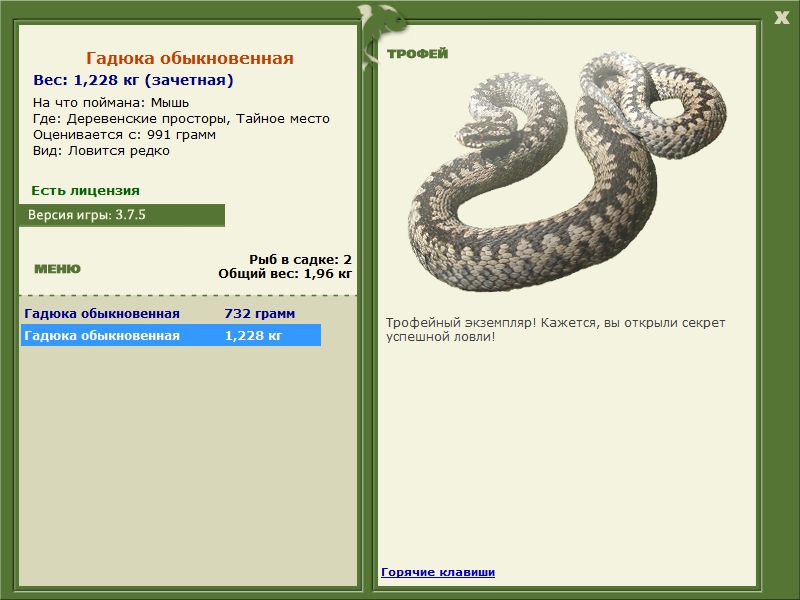Click the На что поймана: Мышь line
800x600 pixels.
pyautogui.click(x=111, y=103)
